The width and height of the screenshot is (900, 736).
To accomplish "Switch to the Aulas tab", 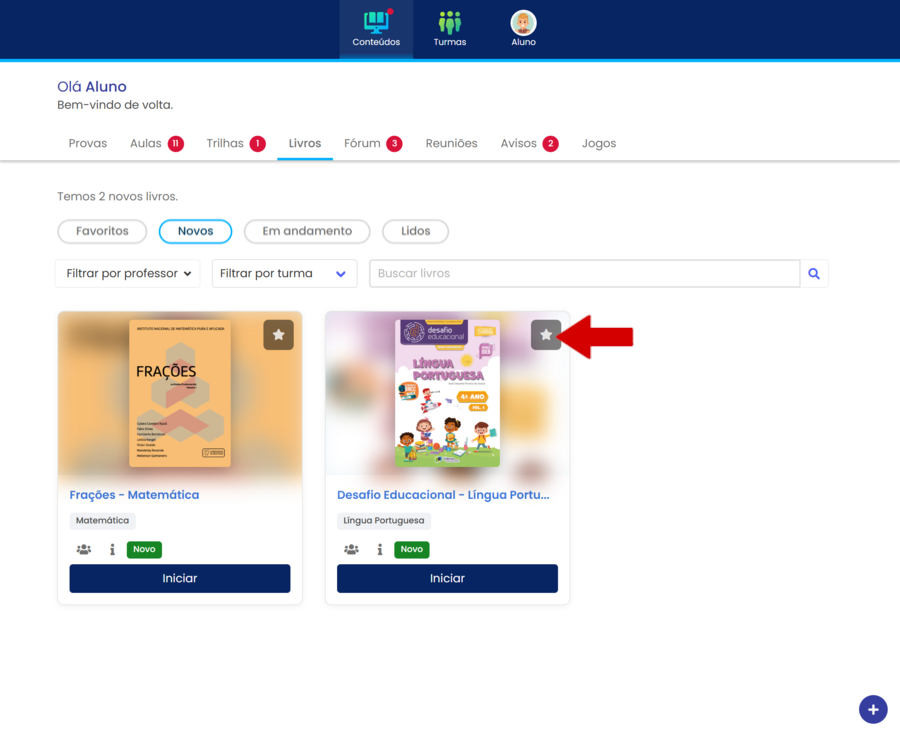I will (x=146, y=144).
